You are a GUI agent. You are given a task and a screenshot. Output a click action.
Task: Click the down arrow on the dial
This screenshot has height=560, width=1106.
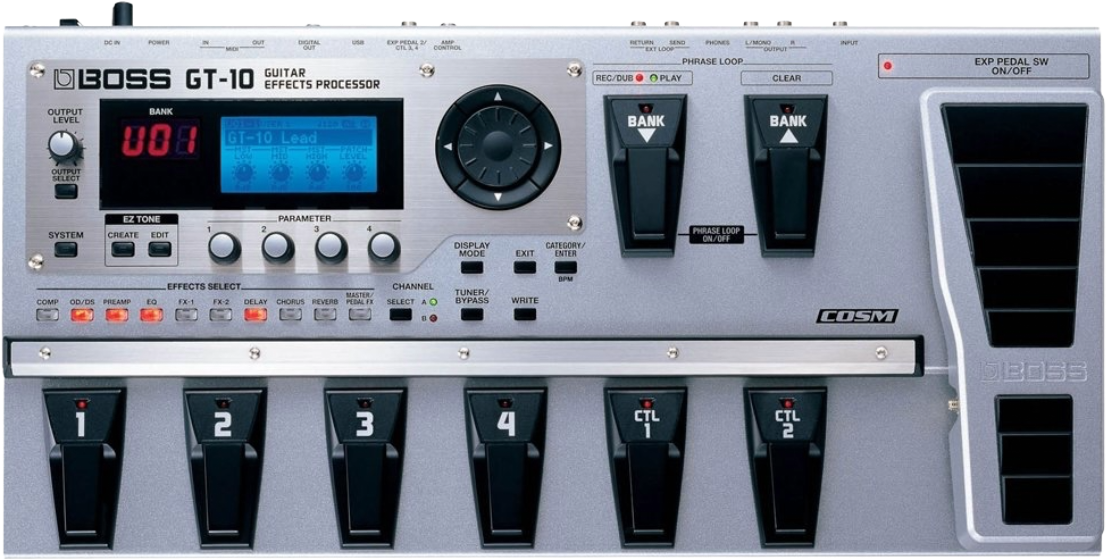click(498, 197)
